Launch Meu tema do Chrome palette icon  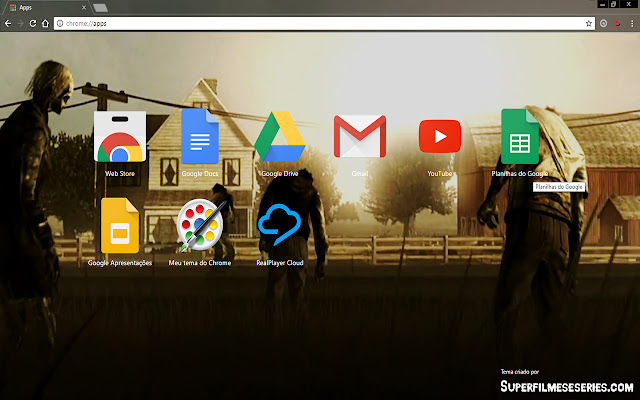coord(200,225)
